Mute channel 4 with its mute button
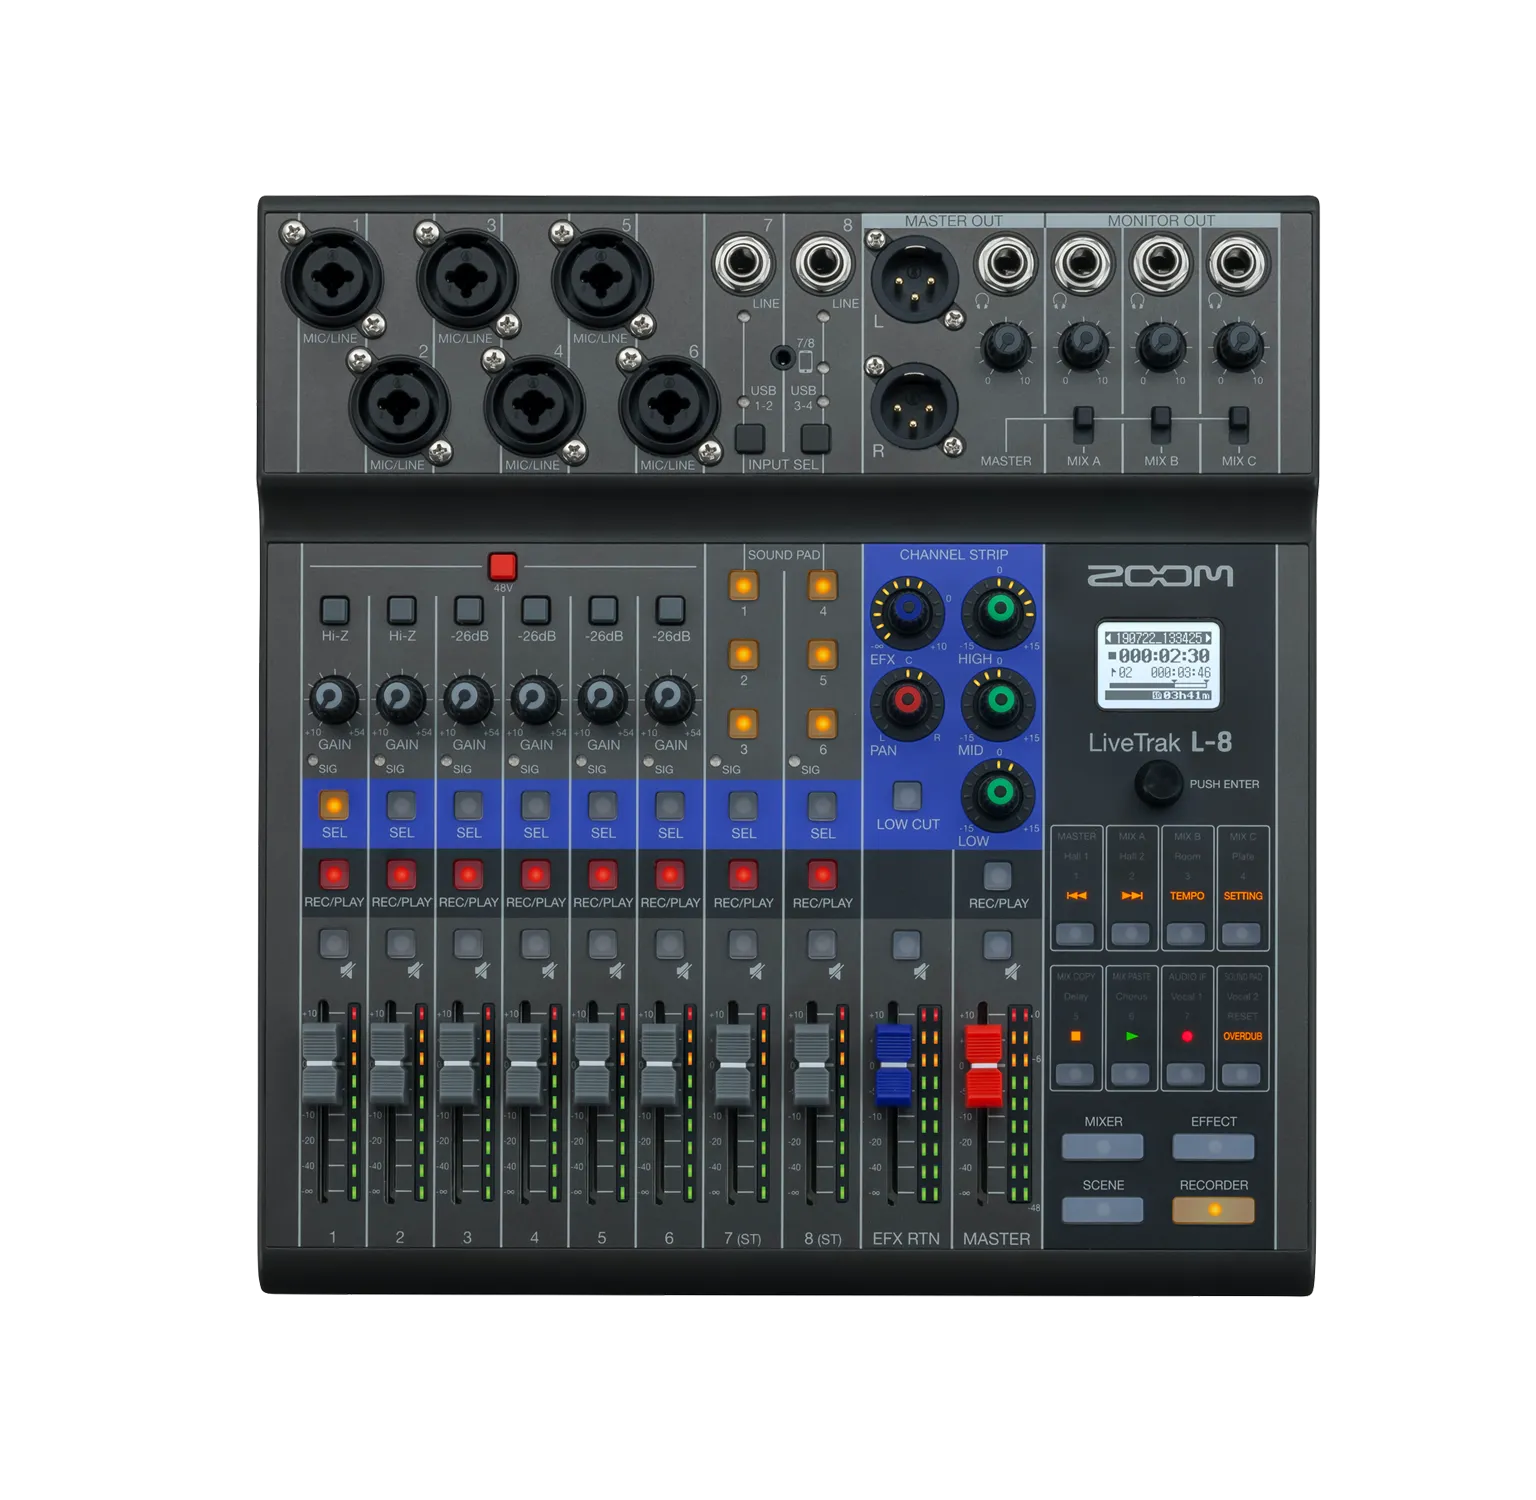This screenshot has width=1536, height=1500. tap(535, 943)
